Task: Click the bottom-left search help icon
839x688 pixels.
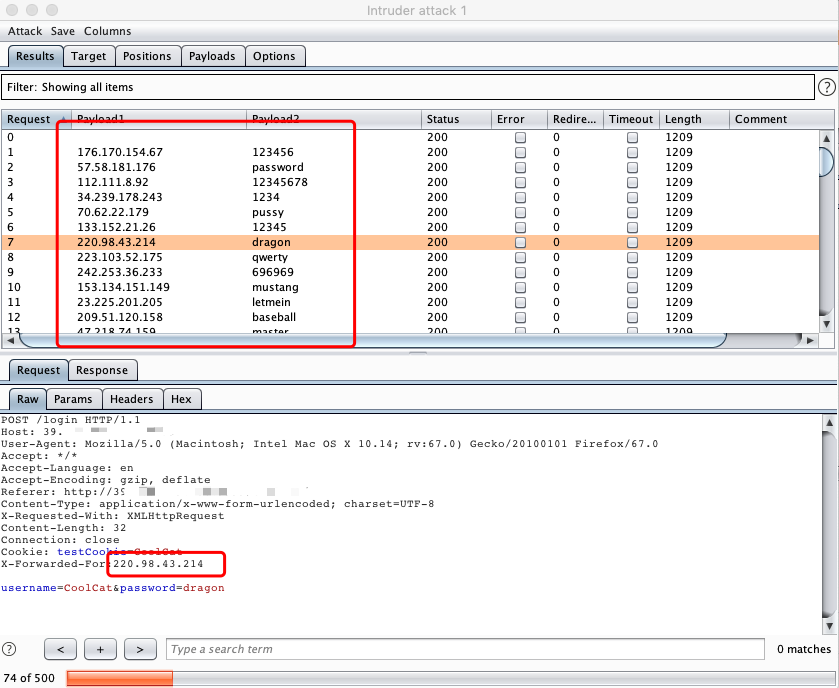Action: [9, 649]
